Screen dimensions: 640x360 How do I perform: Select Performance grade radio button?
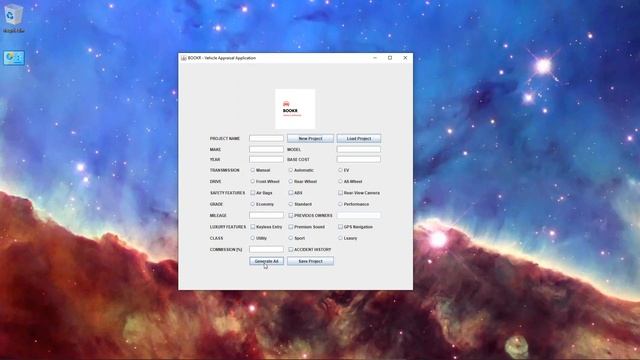pos(340,204)
